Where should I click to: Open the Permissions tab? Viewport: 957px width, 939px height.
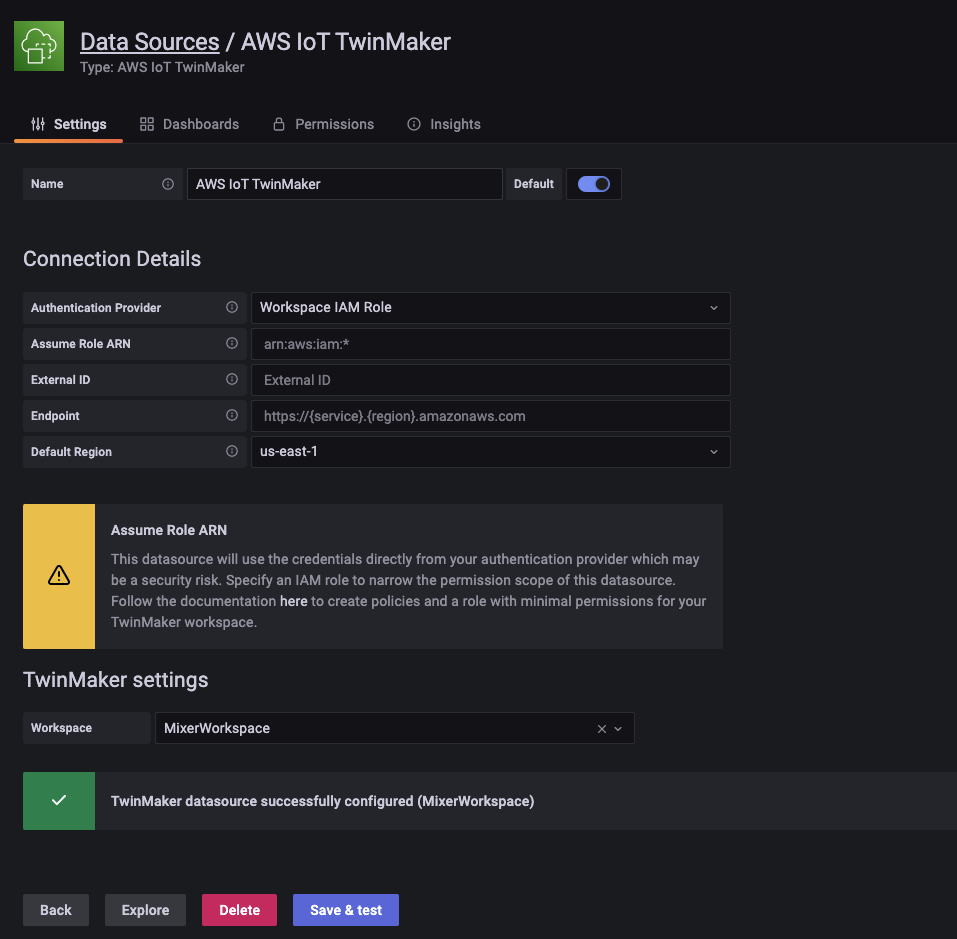(323, 124)
